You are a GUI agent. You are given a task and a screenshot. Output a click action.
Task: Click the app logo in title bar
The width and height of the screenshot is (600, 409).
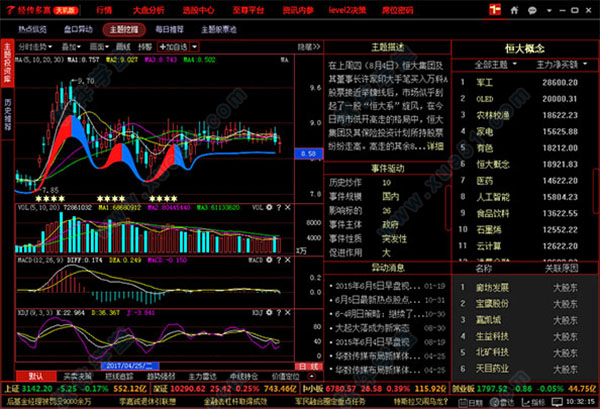pyautogui.click(x=11, y=9)
